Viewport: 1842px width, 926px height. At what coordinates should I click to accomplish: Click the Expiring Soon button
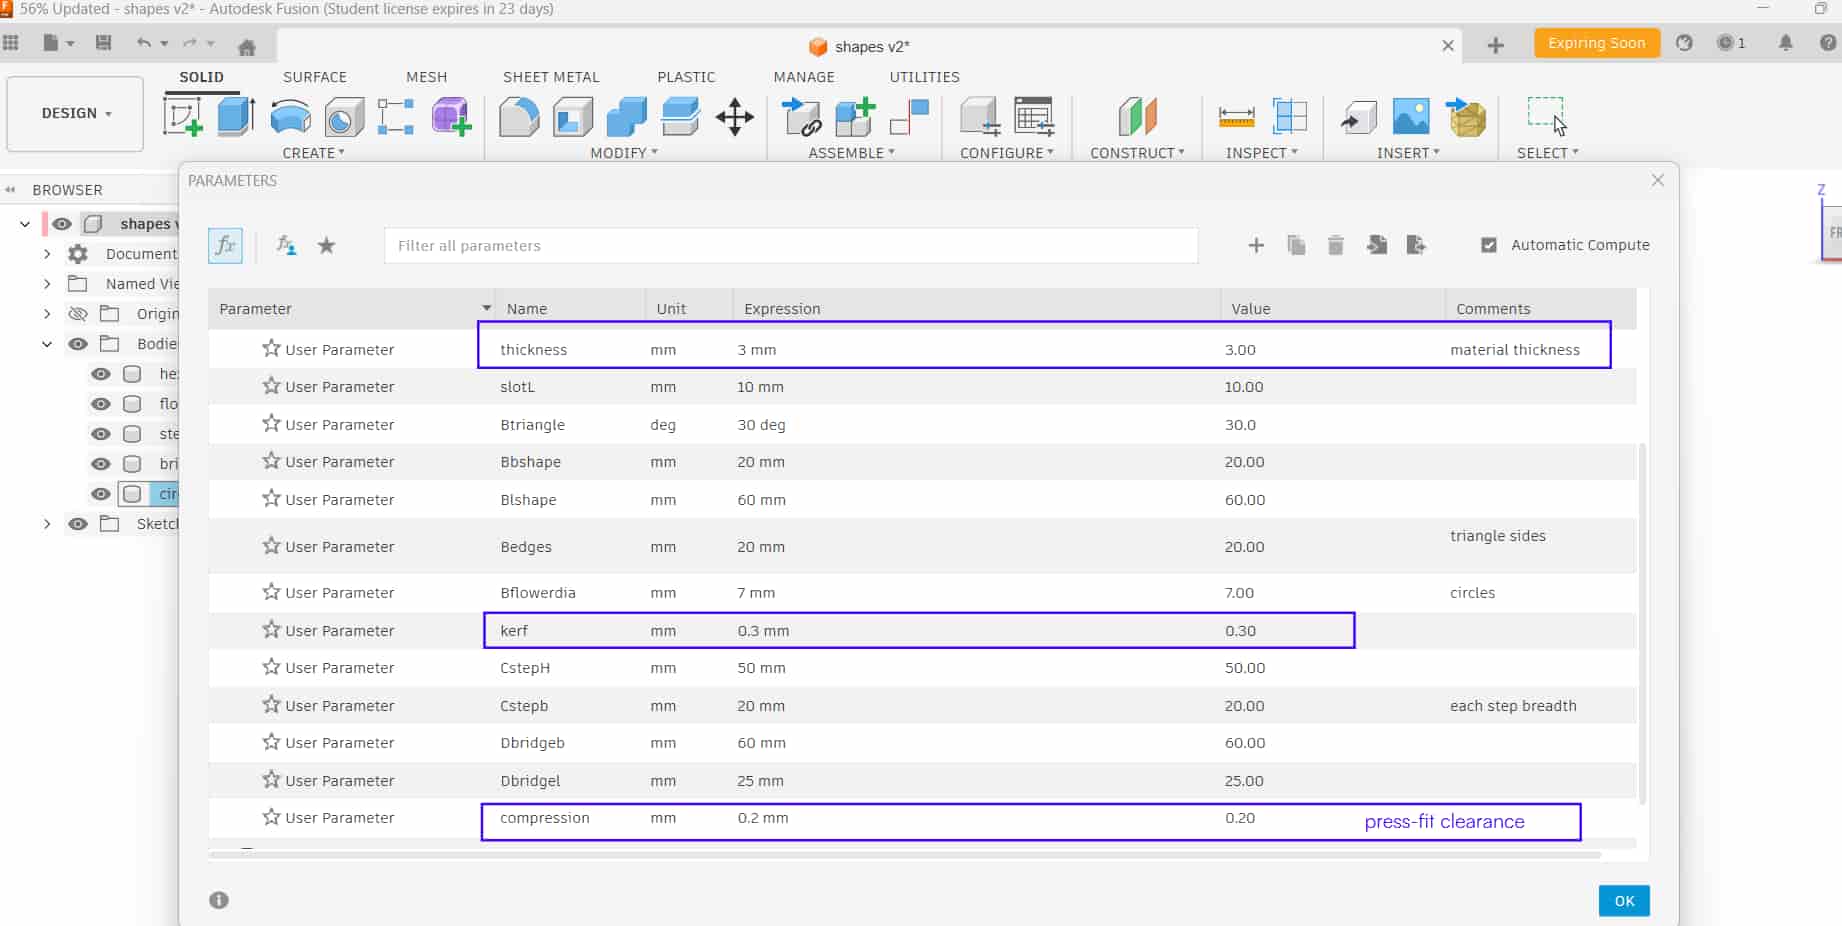1596,43
